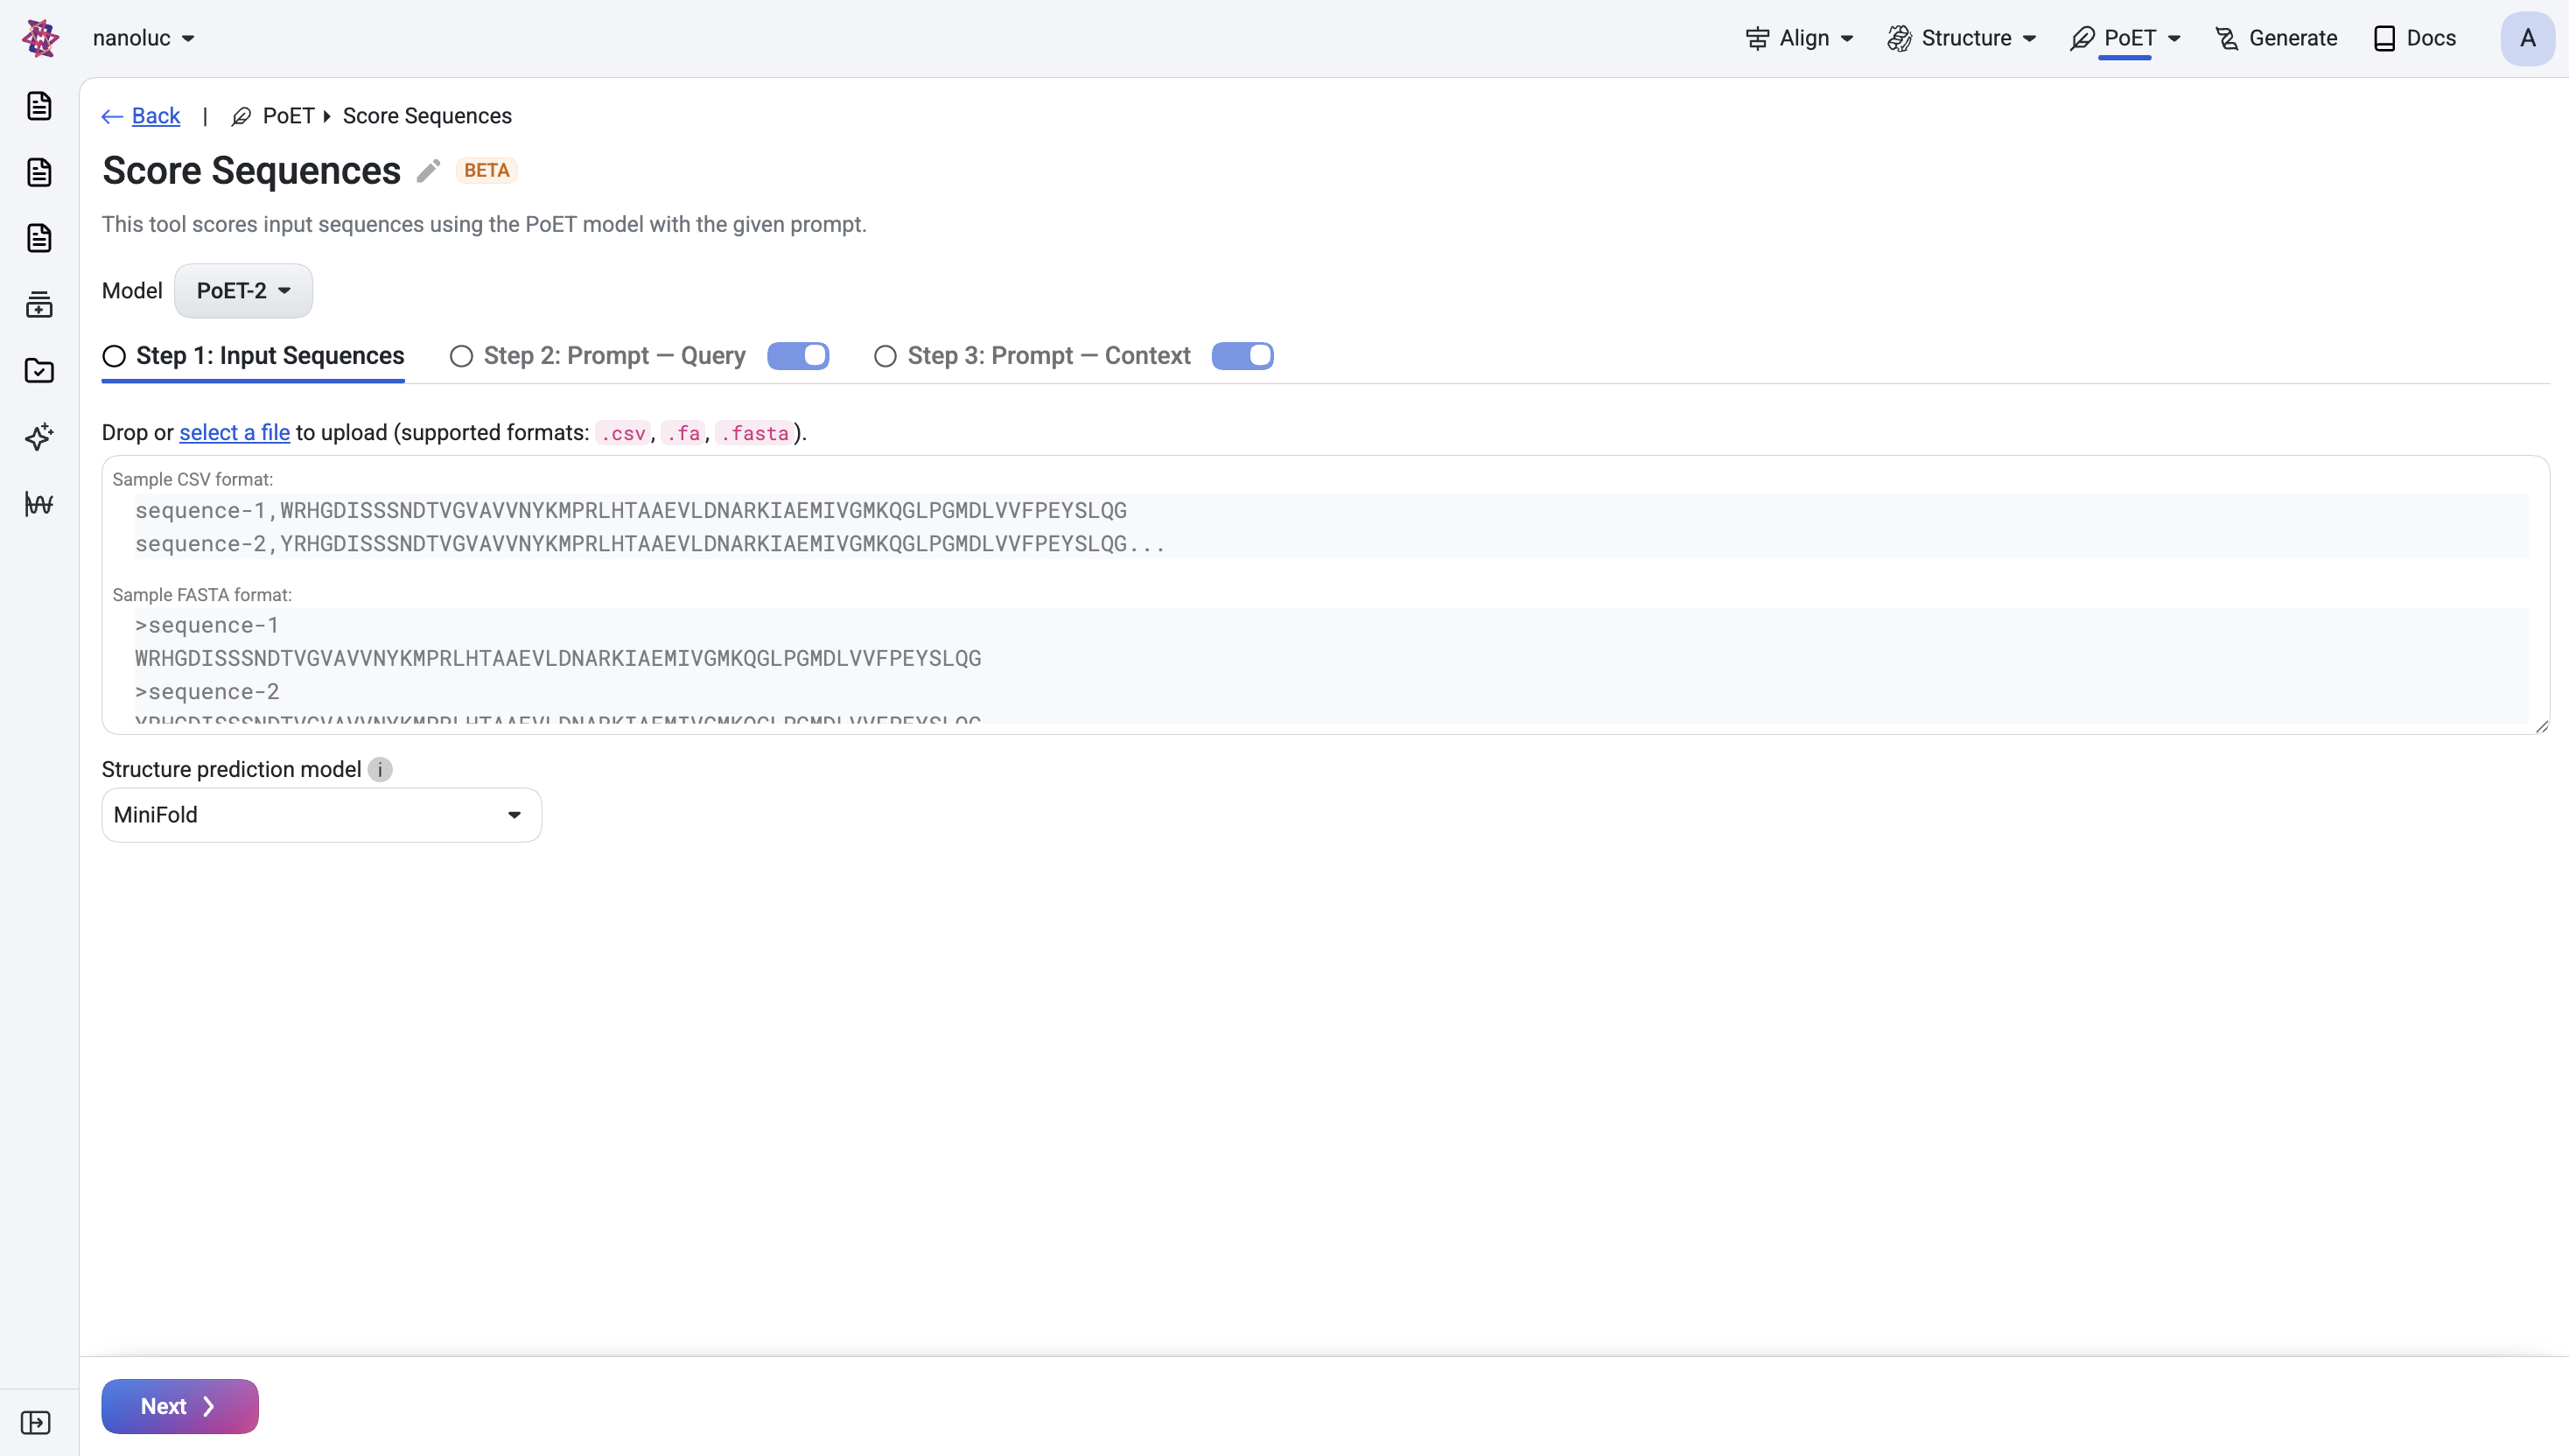Click the info icon beside Structure prediction model

click(x=380, y=769)
